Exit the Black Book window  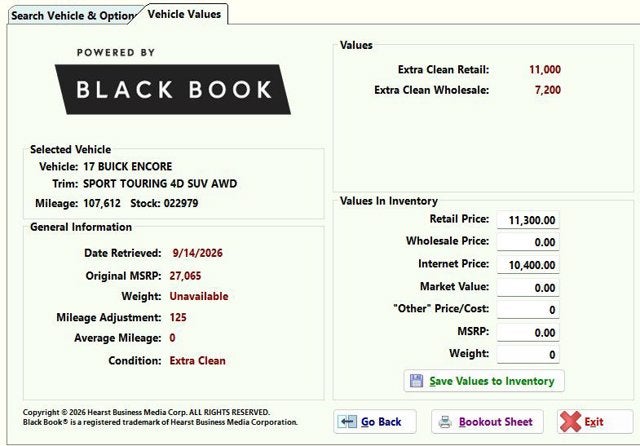pos(595,422)
